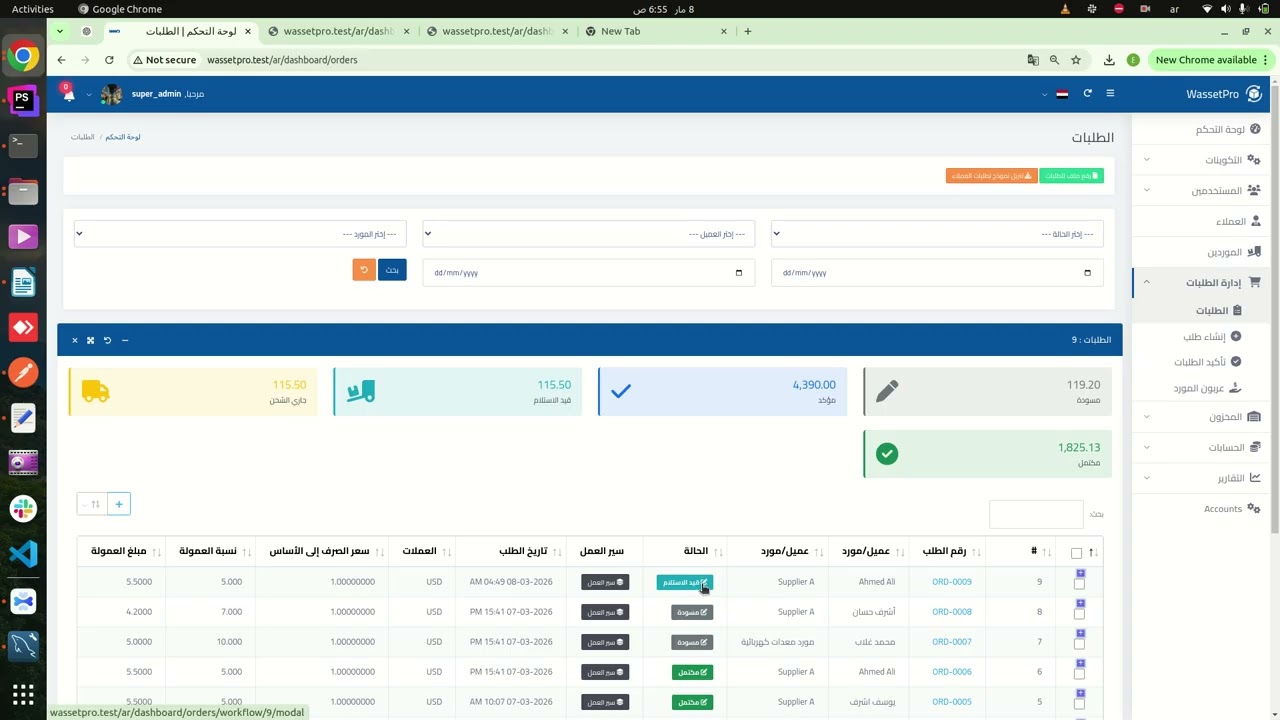Open order link ORD-0009
The image size is (1280, 720).
point(951,582)
